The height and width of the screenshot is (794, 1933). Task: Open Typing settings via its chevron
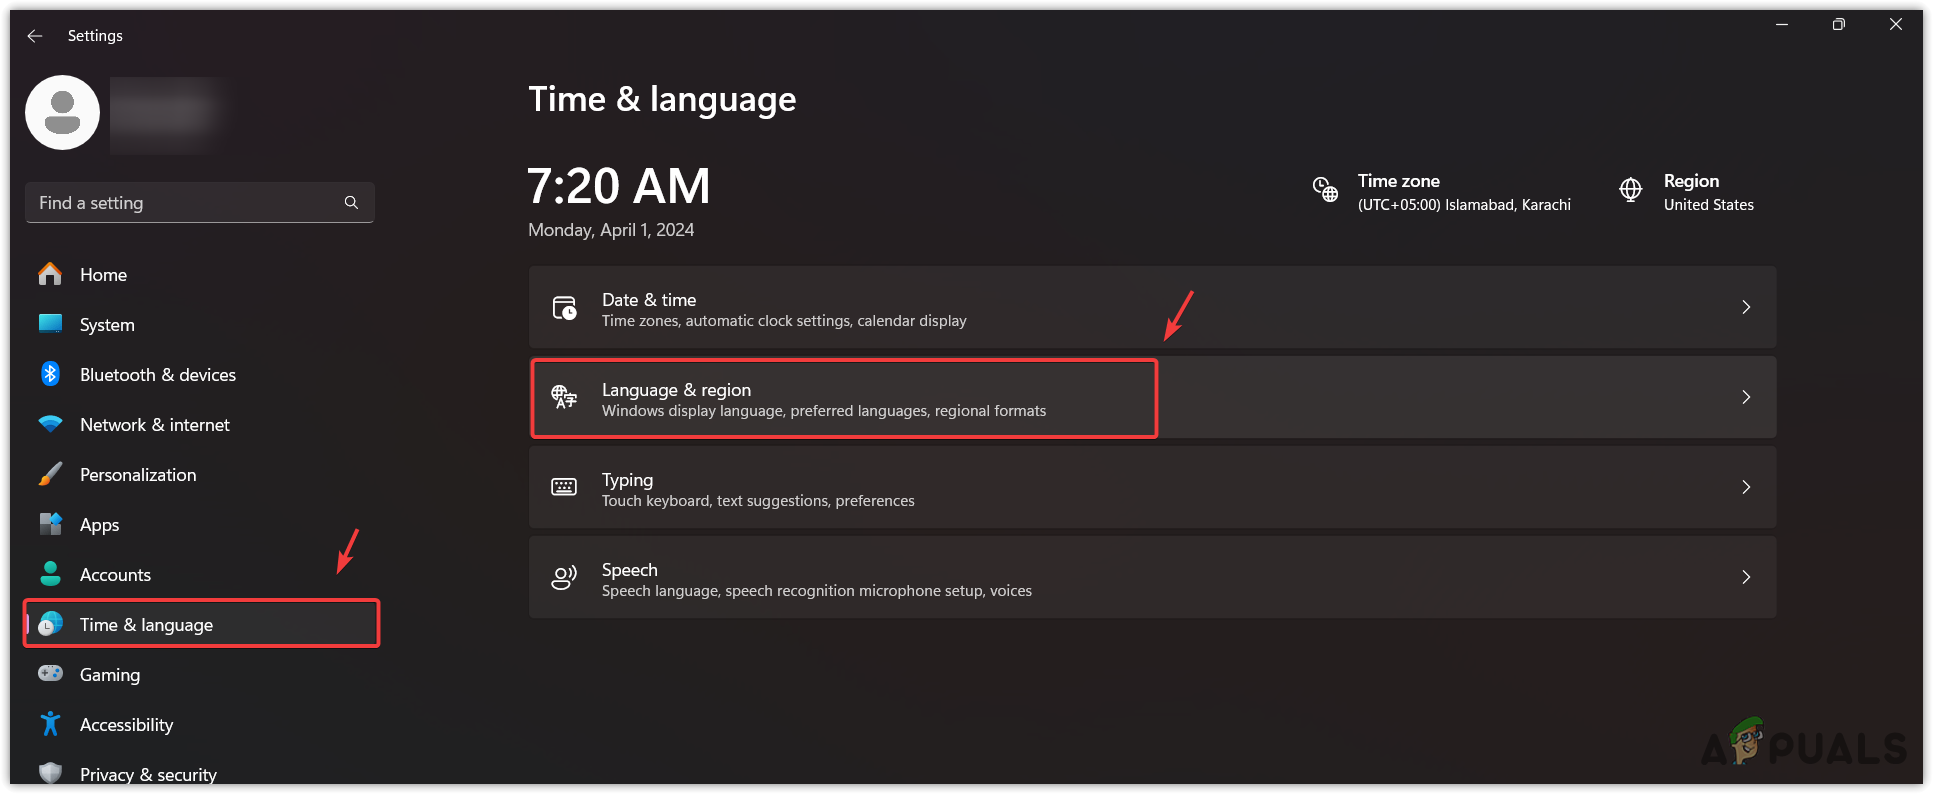click(1746, 487)
